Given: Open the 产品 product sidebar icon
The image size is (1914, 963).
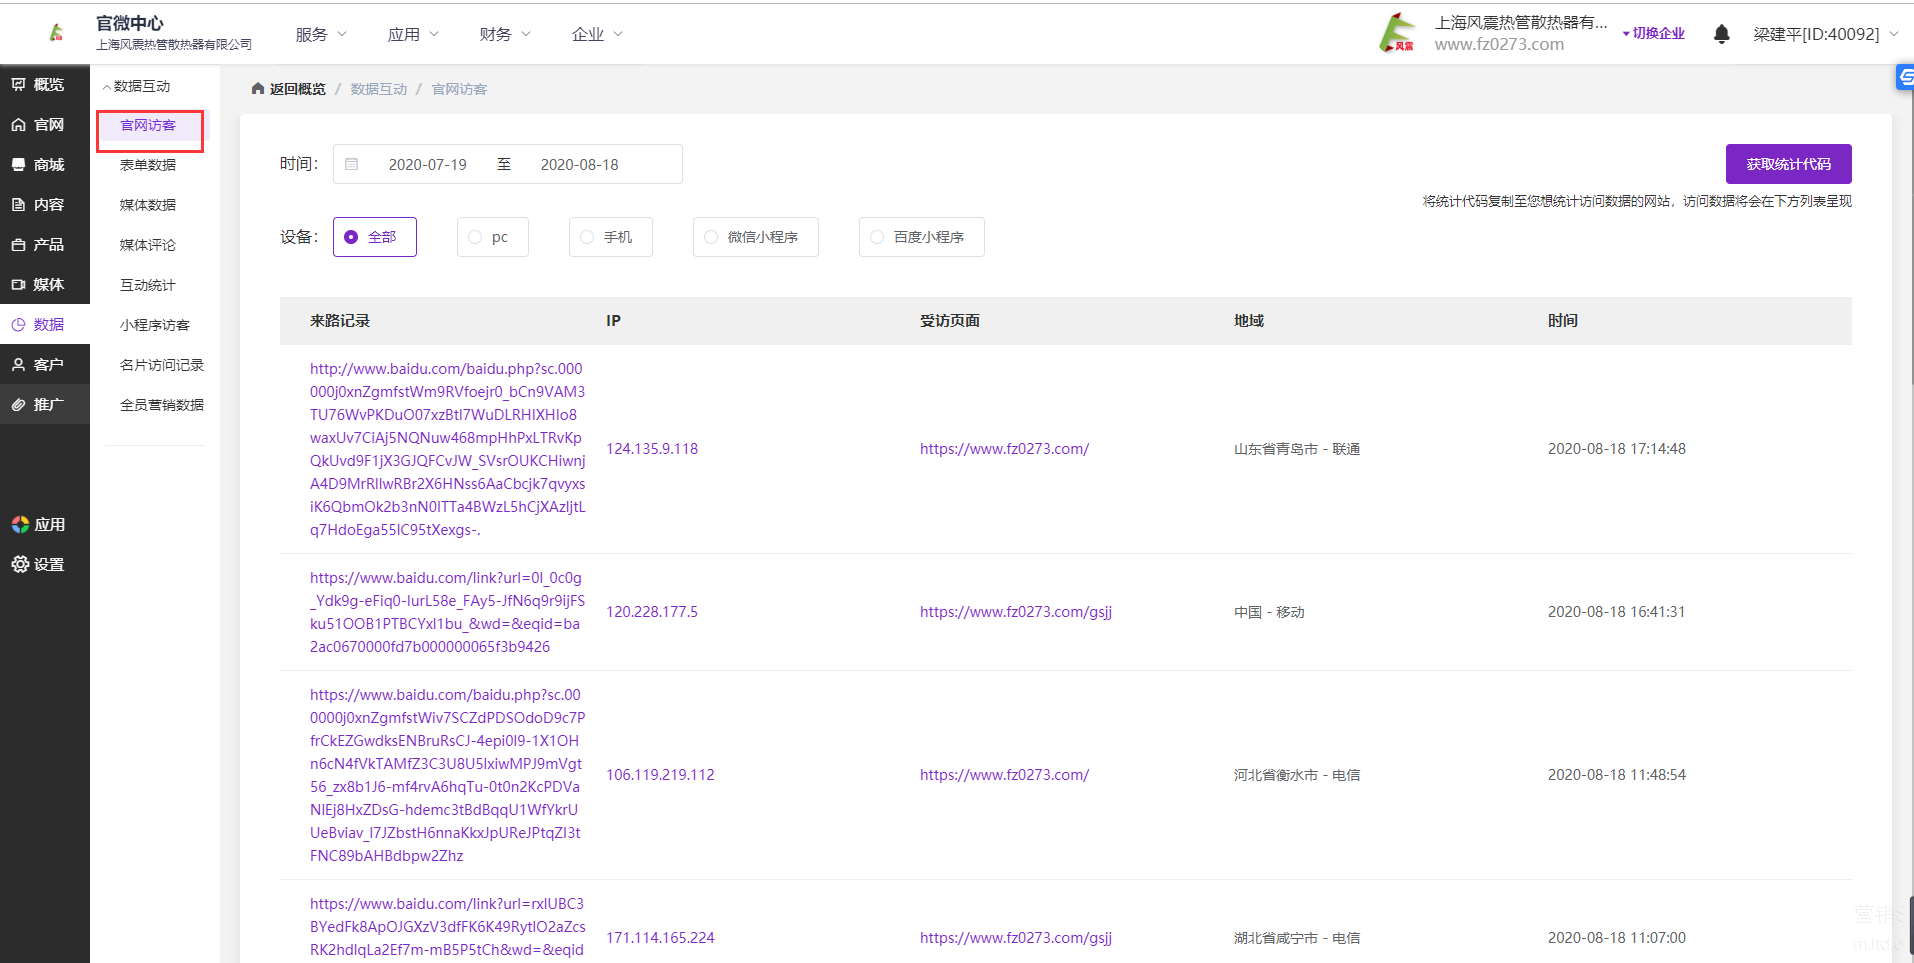Looking at the screenshot, I should (x=19, y=245).
